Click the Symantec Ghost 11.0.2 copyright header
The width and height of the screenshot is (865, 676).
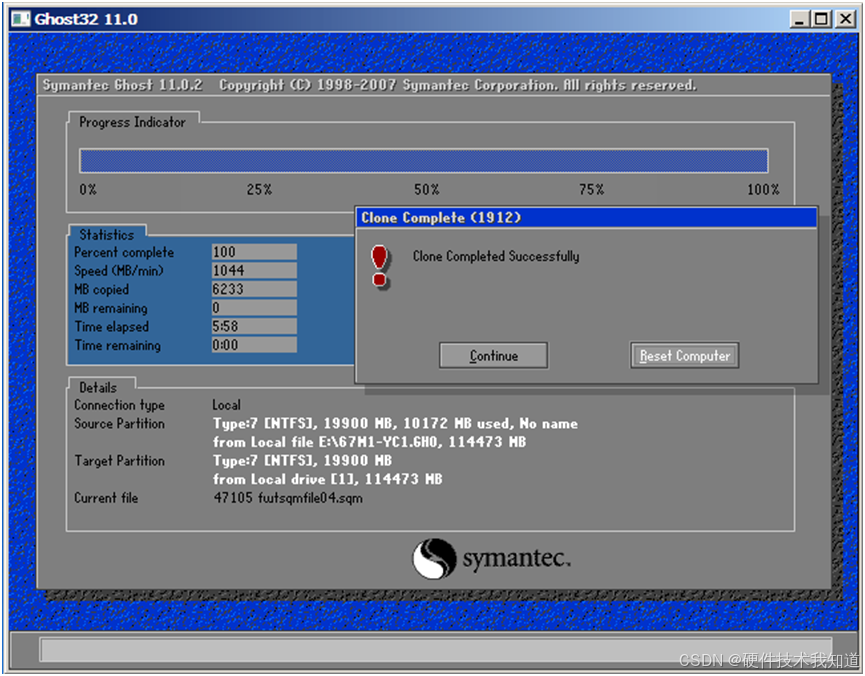coord(370,85)
